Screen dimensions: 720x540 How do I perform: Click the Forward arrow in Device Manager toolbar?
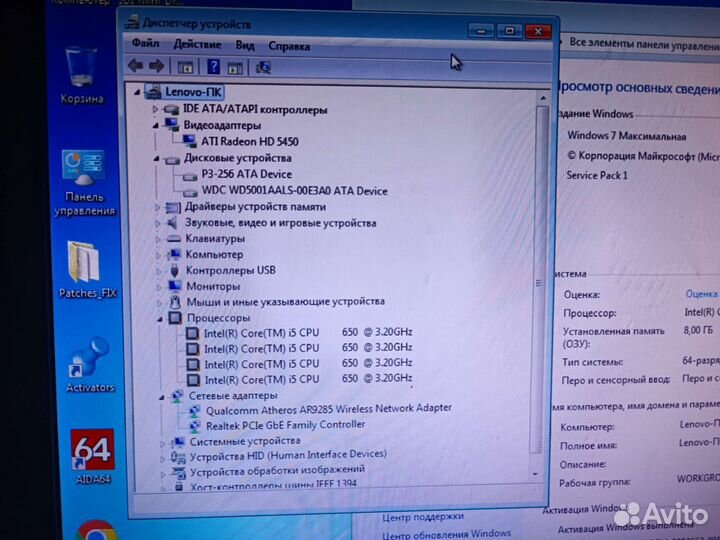pos(157,66)
